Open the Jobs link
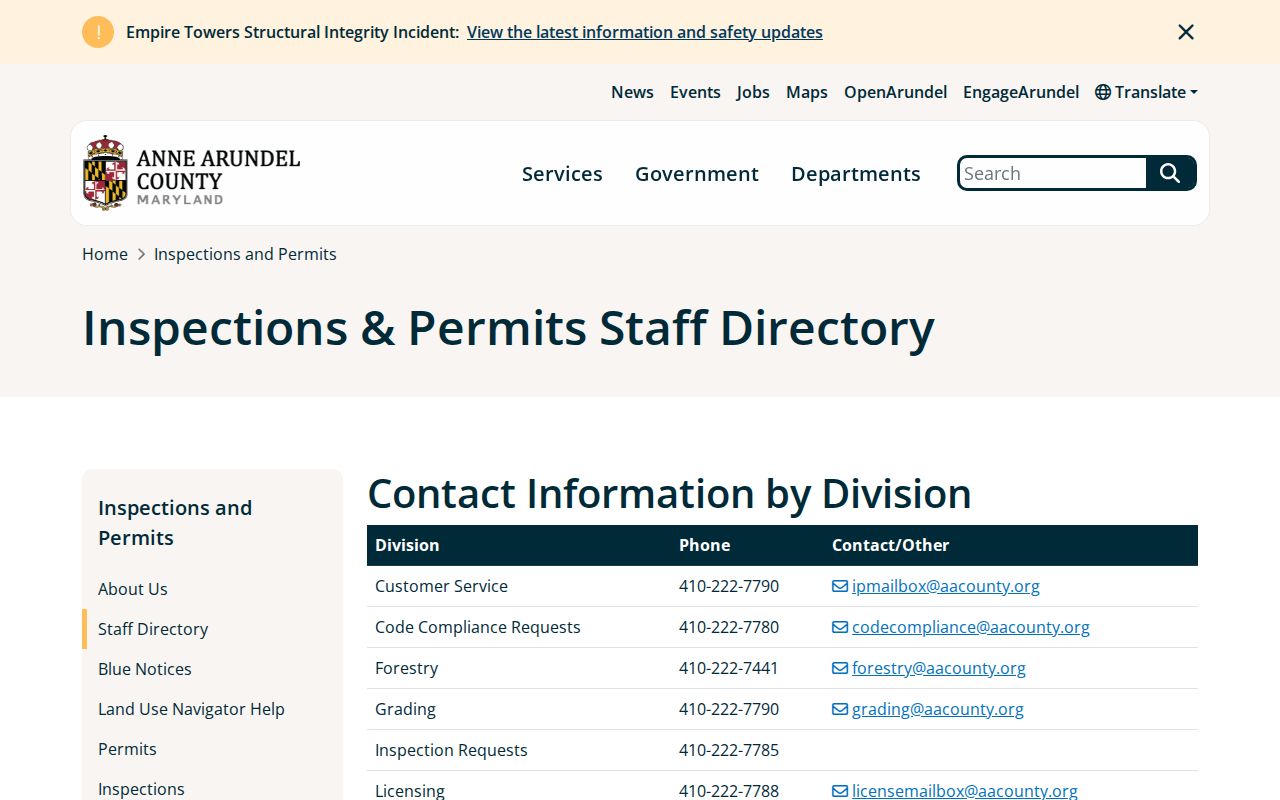This screenshot has width=1280, height=800. 753,92
